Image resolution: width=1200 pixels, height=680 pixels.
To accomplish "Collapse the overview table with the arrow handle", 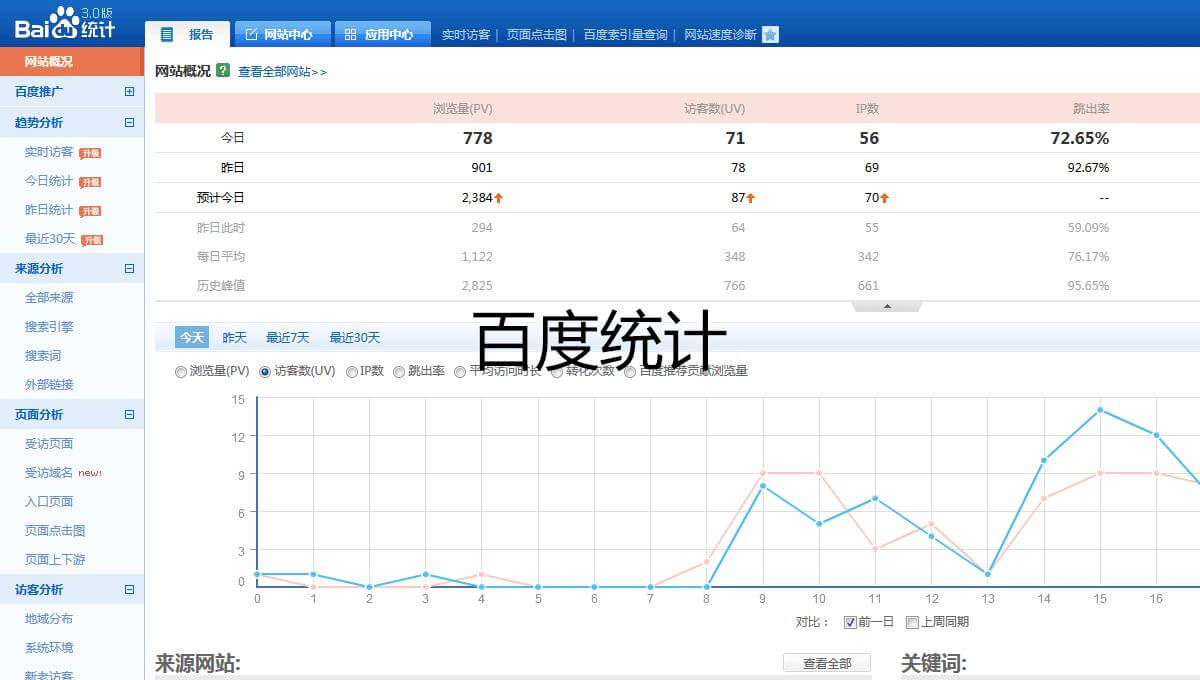I will [887, 307].
